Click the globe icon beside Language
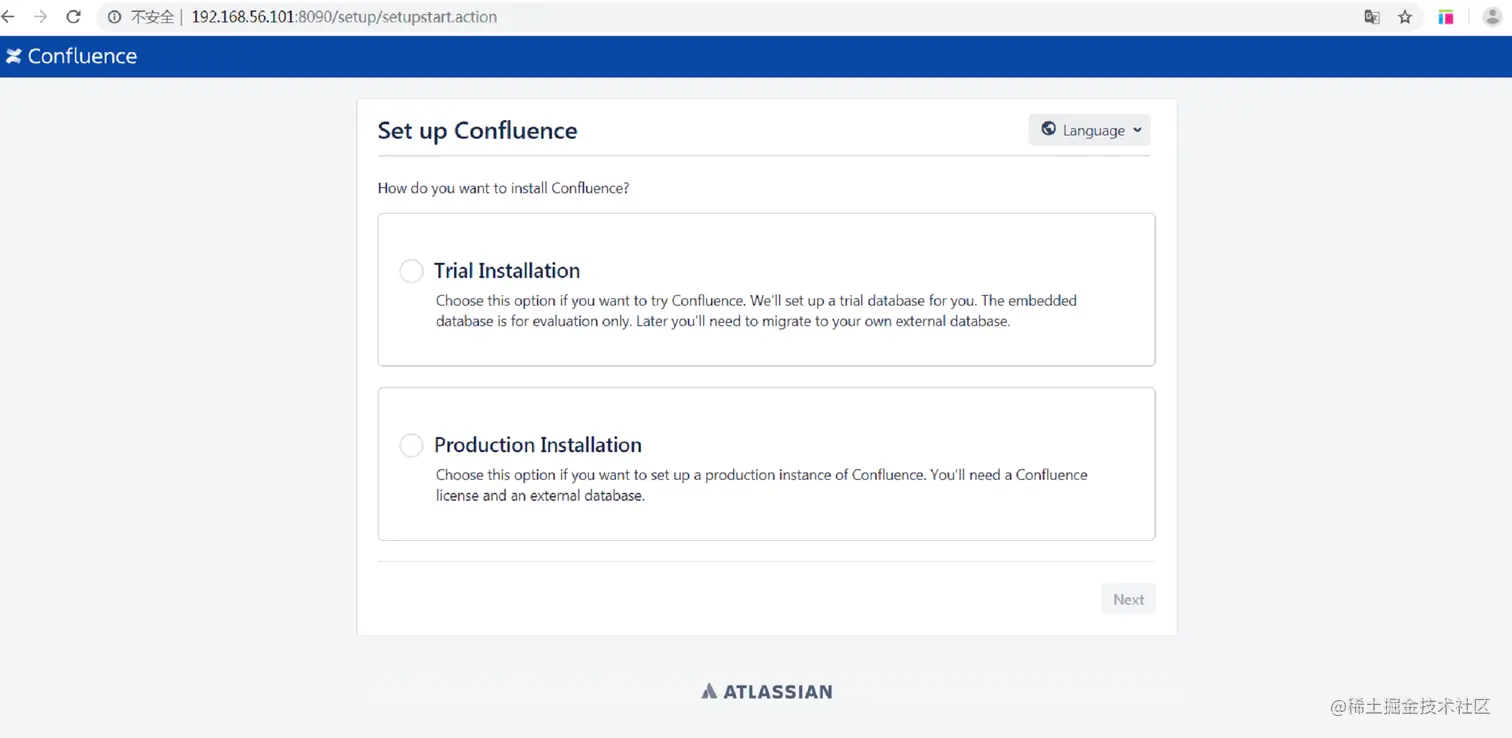This screenshot has height=738, width=1512. tap(1048, 129)
